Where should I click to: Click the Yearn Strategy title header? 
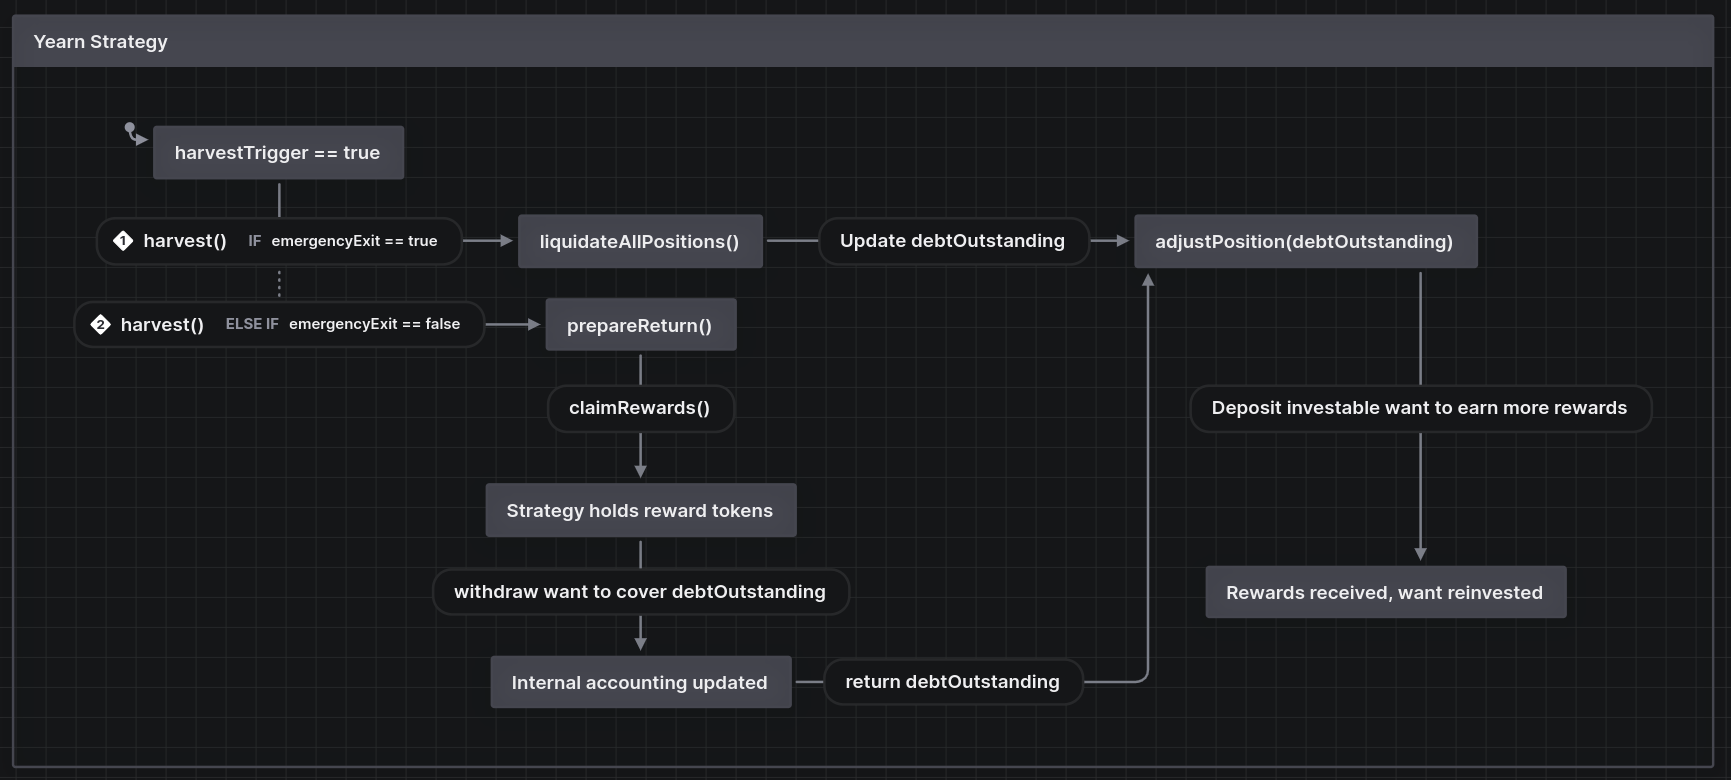[863, 41]
